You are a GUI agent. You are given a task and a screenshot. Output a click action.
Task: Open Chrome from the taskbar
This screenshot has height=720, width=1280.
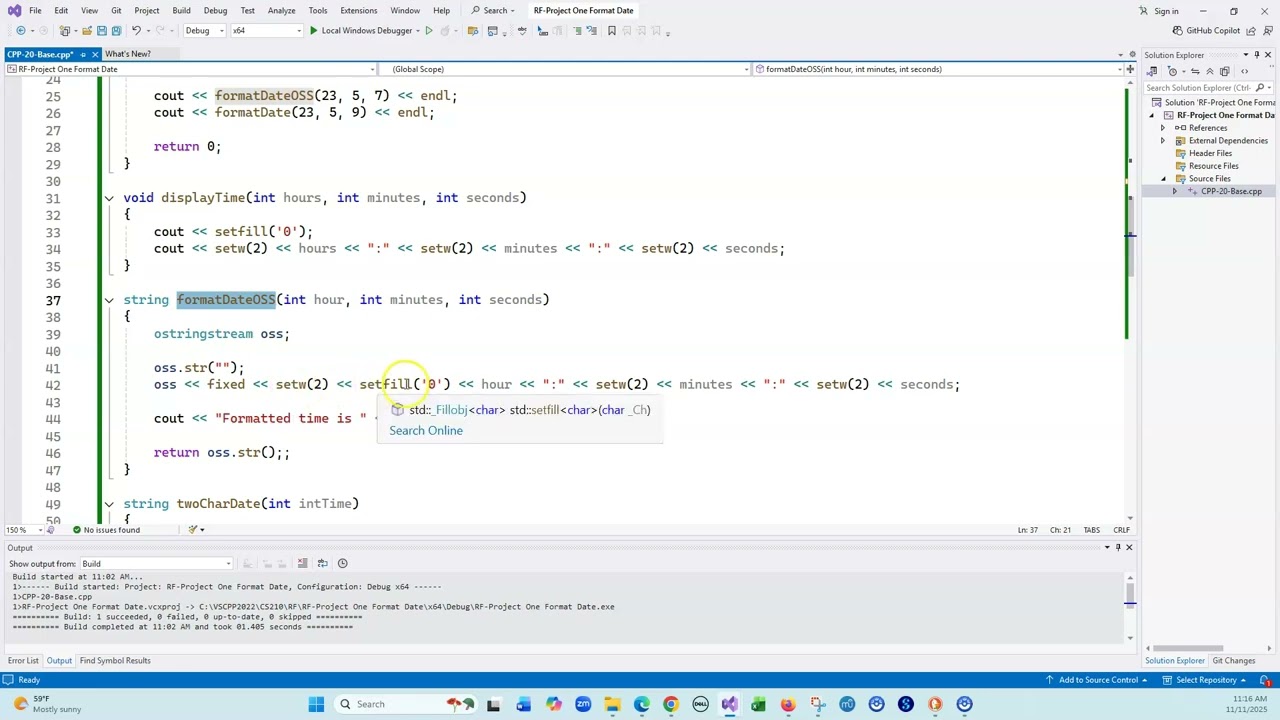pos(670,704)
